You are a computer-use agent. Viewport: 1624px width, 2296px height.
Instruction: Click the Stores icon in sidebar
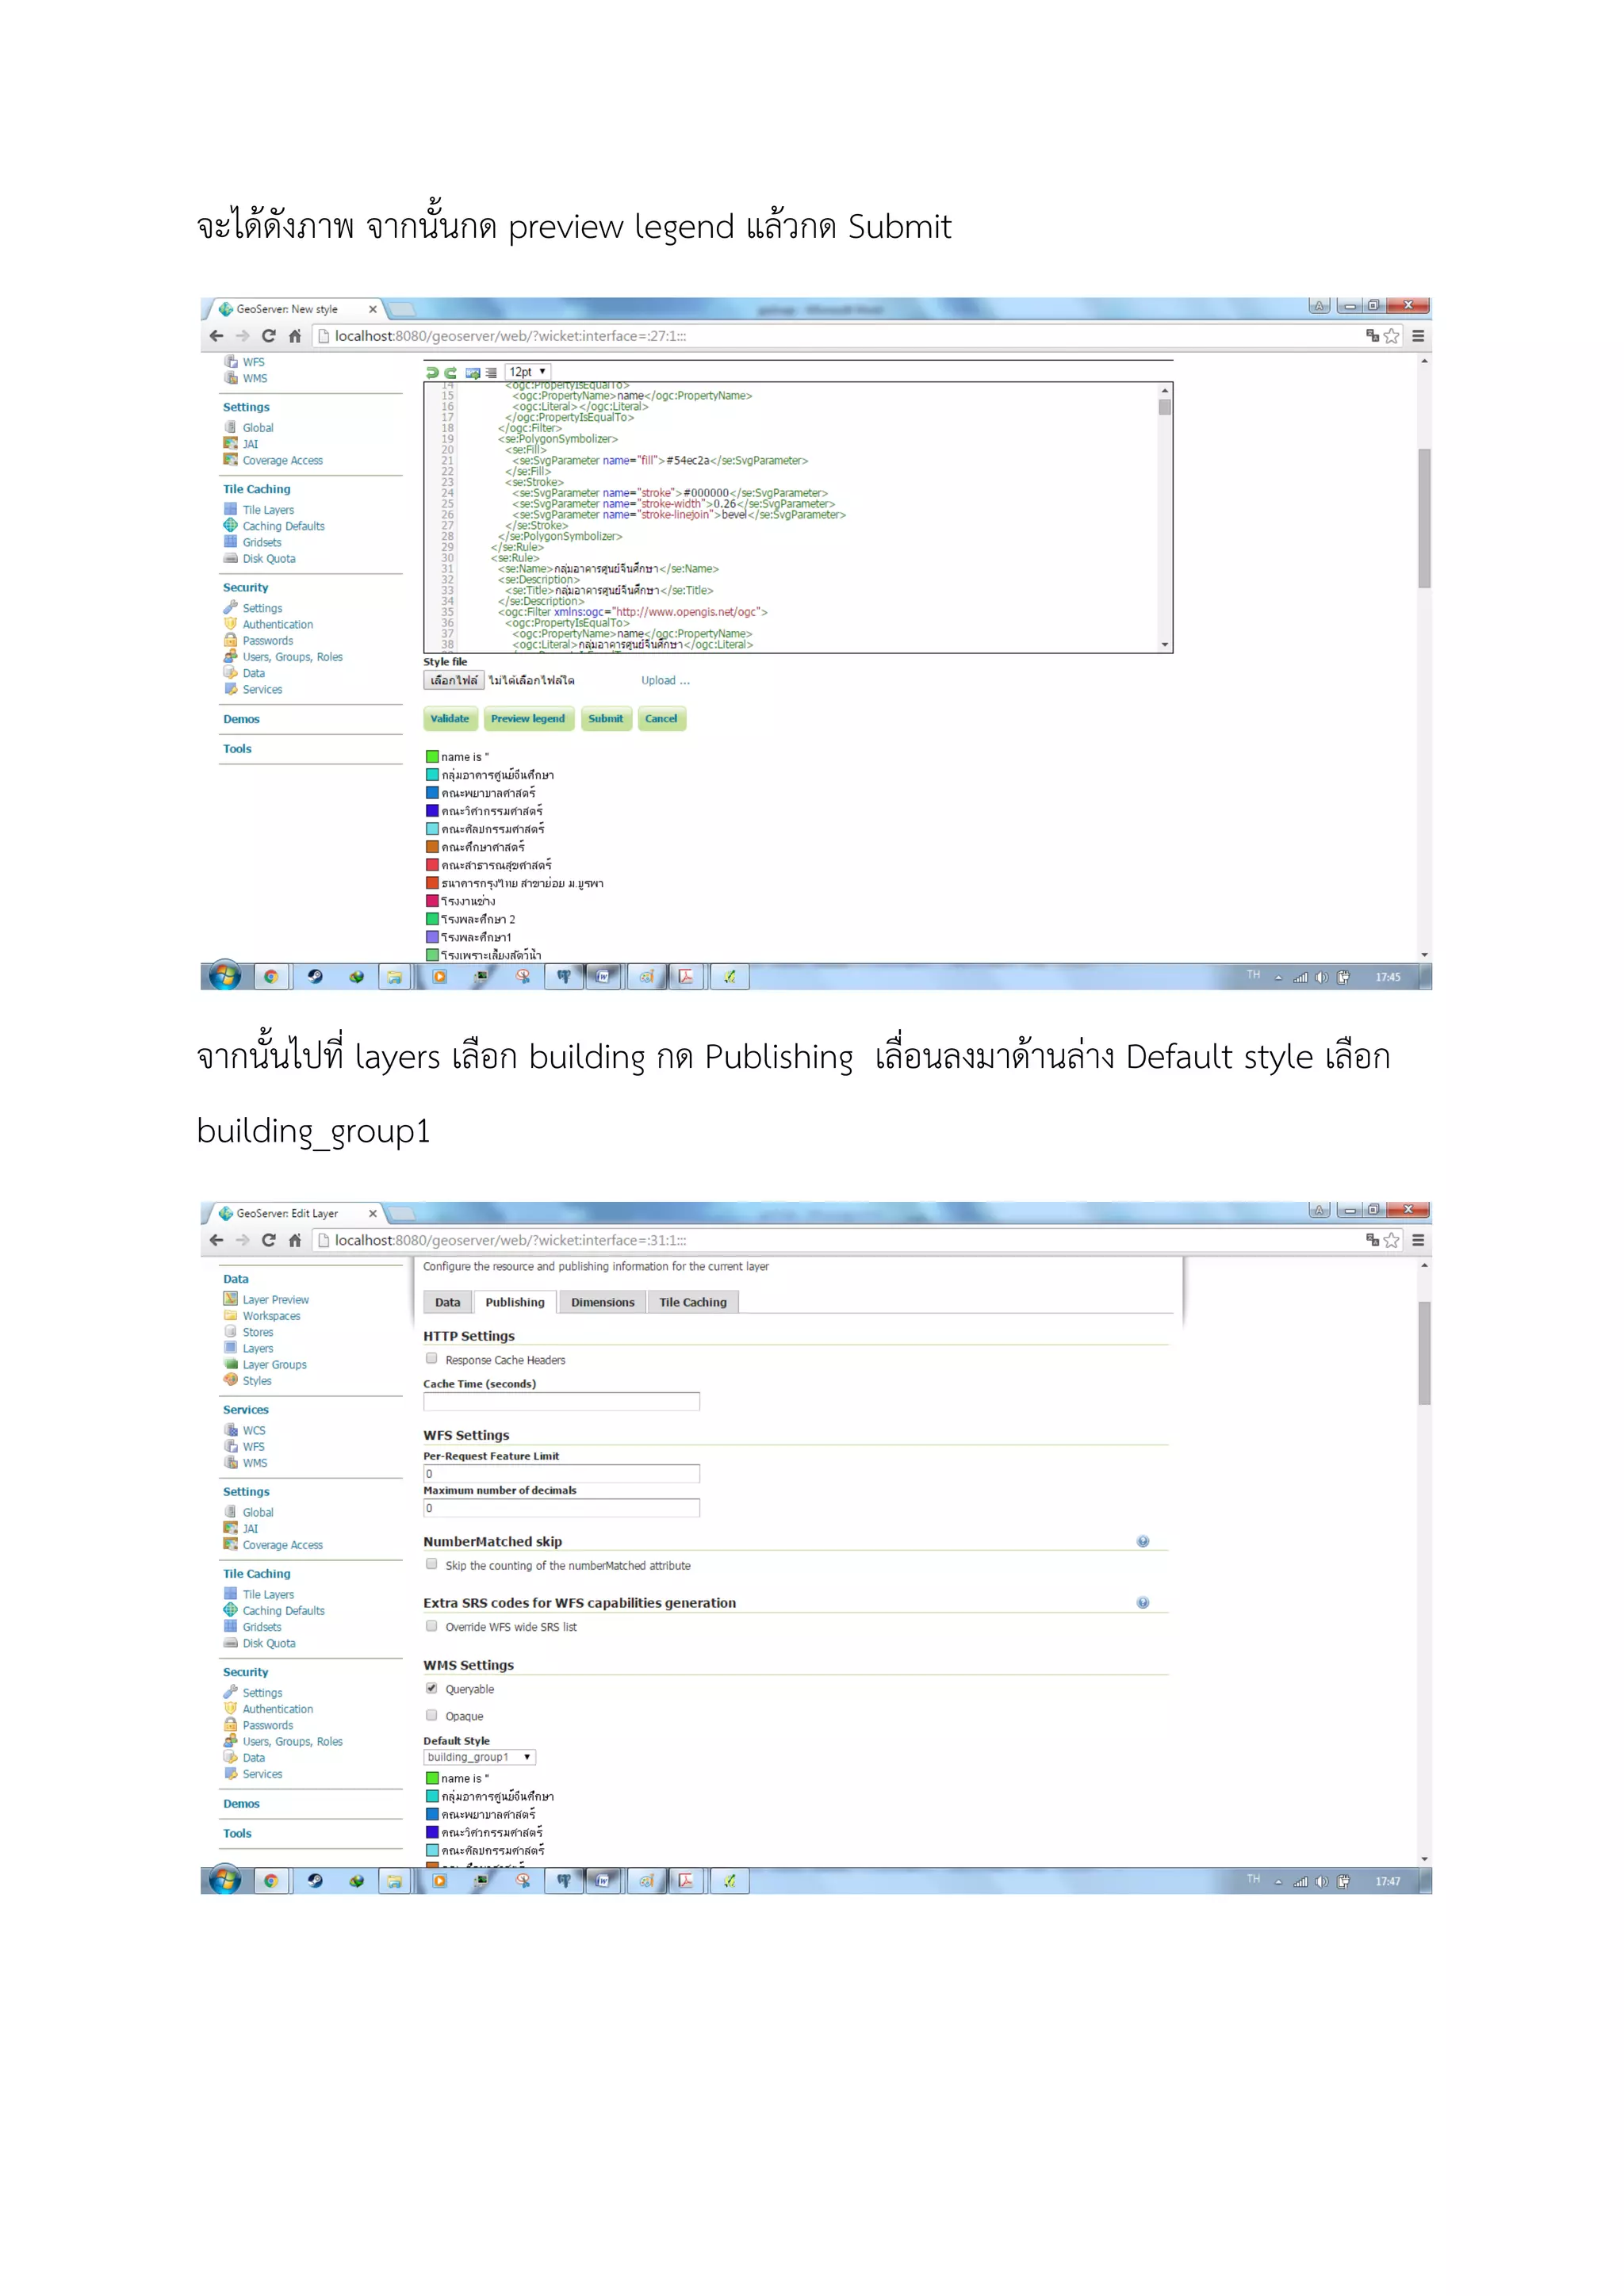[230, 1331]
